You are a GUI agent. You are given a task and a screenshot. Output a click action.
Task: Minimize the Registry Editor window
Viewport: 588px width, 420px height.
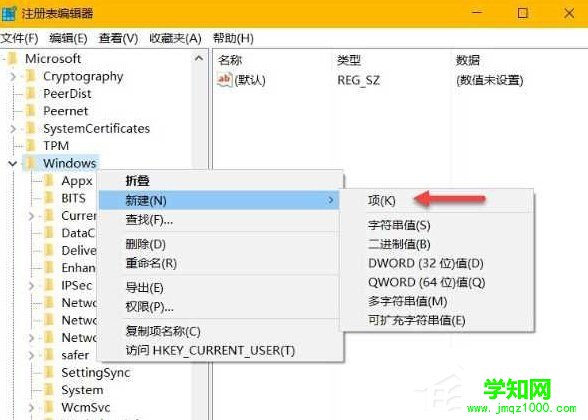(x=477, y=13)
